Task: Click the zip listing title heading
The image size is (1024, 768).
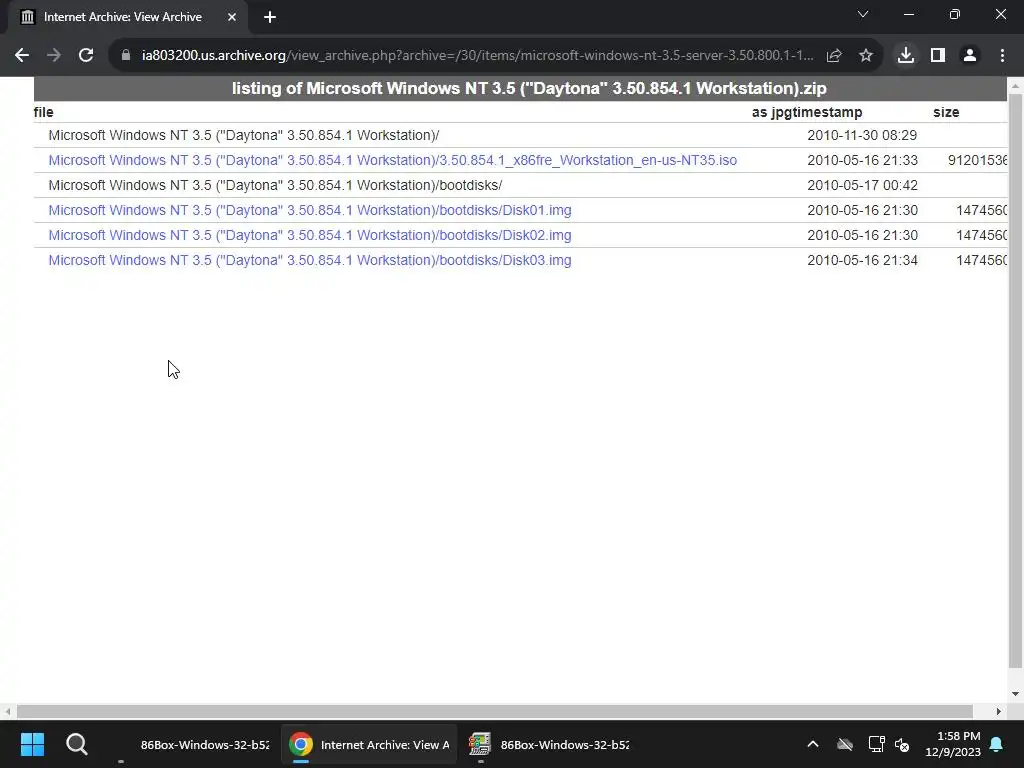Action: click(529, 88)
